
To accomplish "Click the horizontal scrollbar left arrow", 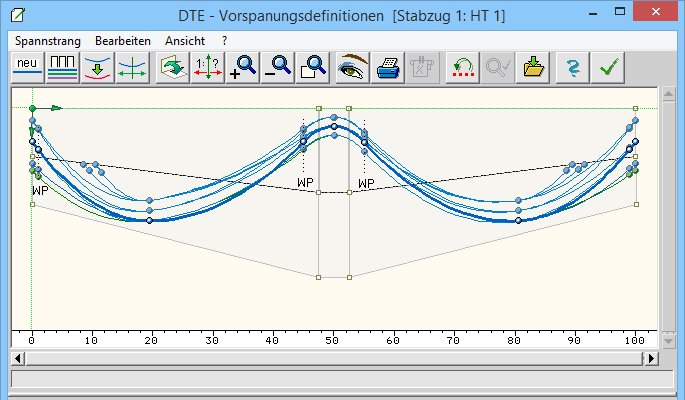I will tap(17, 357).
